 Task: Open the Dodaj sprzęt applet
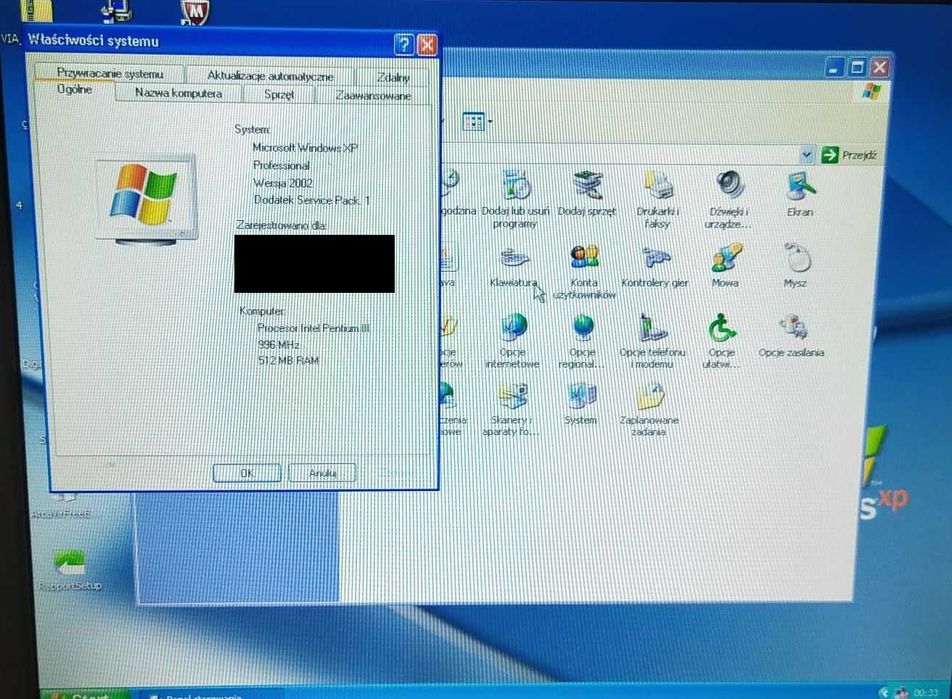click(x=586, y=193)
